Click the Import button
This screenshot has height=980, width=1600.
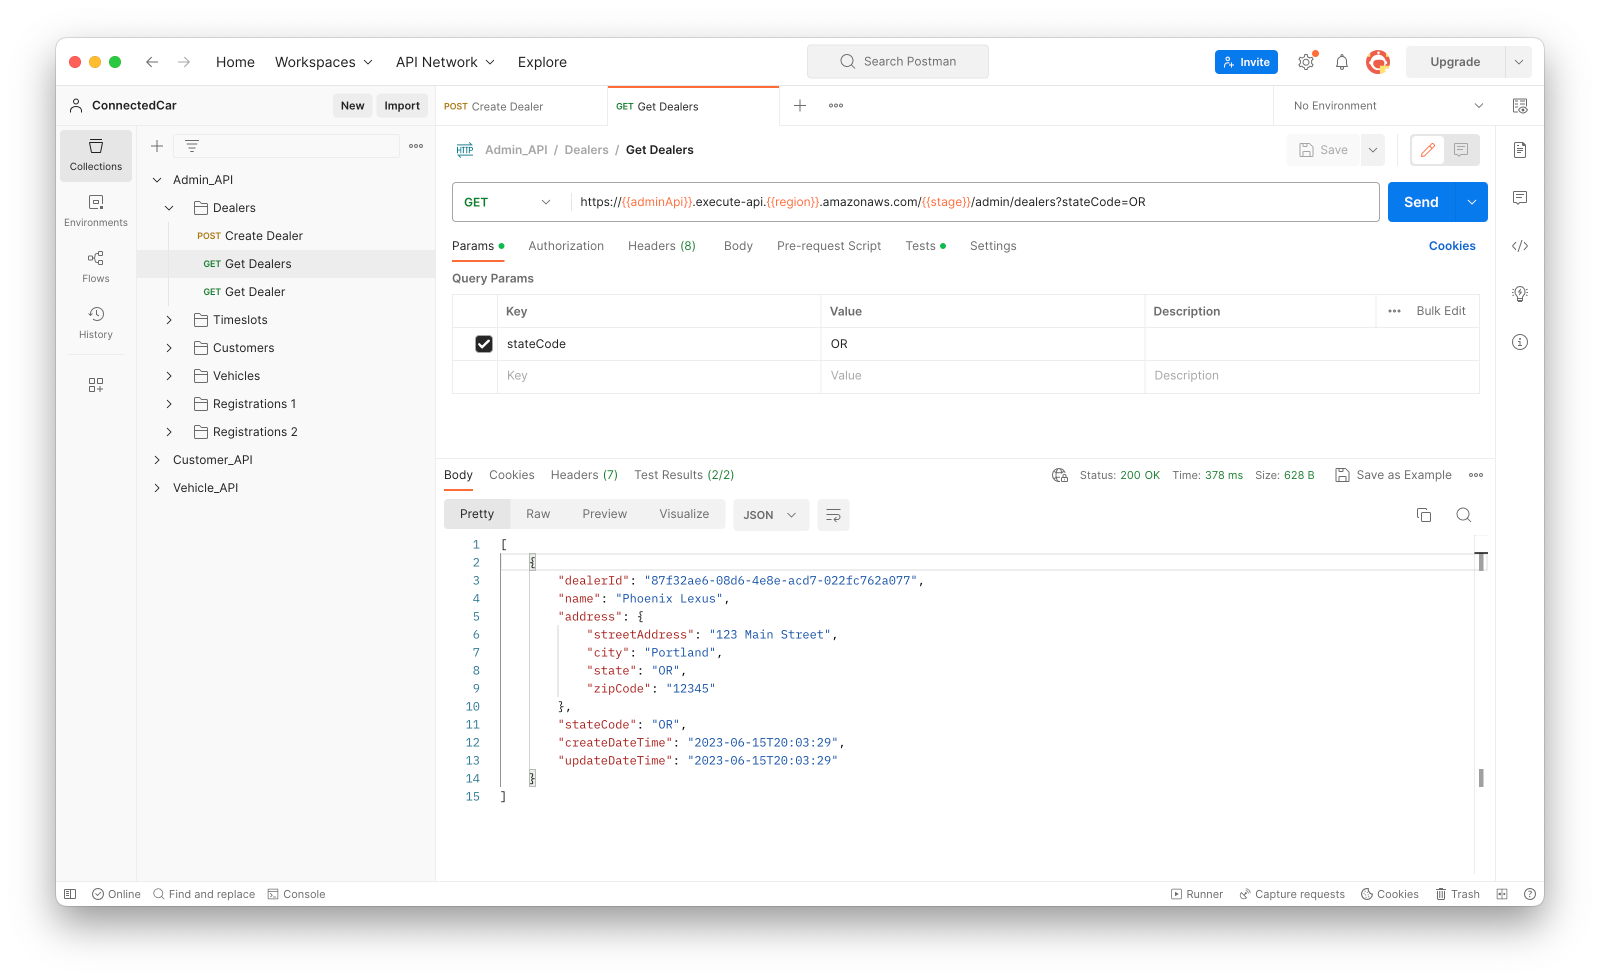[402, 106]
